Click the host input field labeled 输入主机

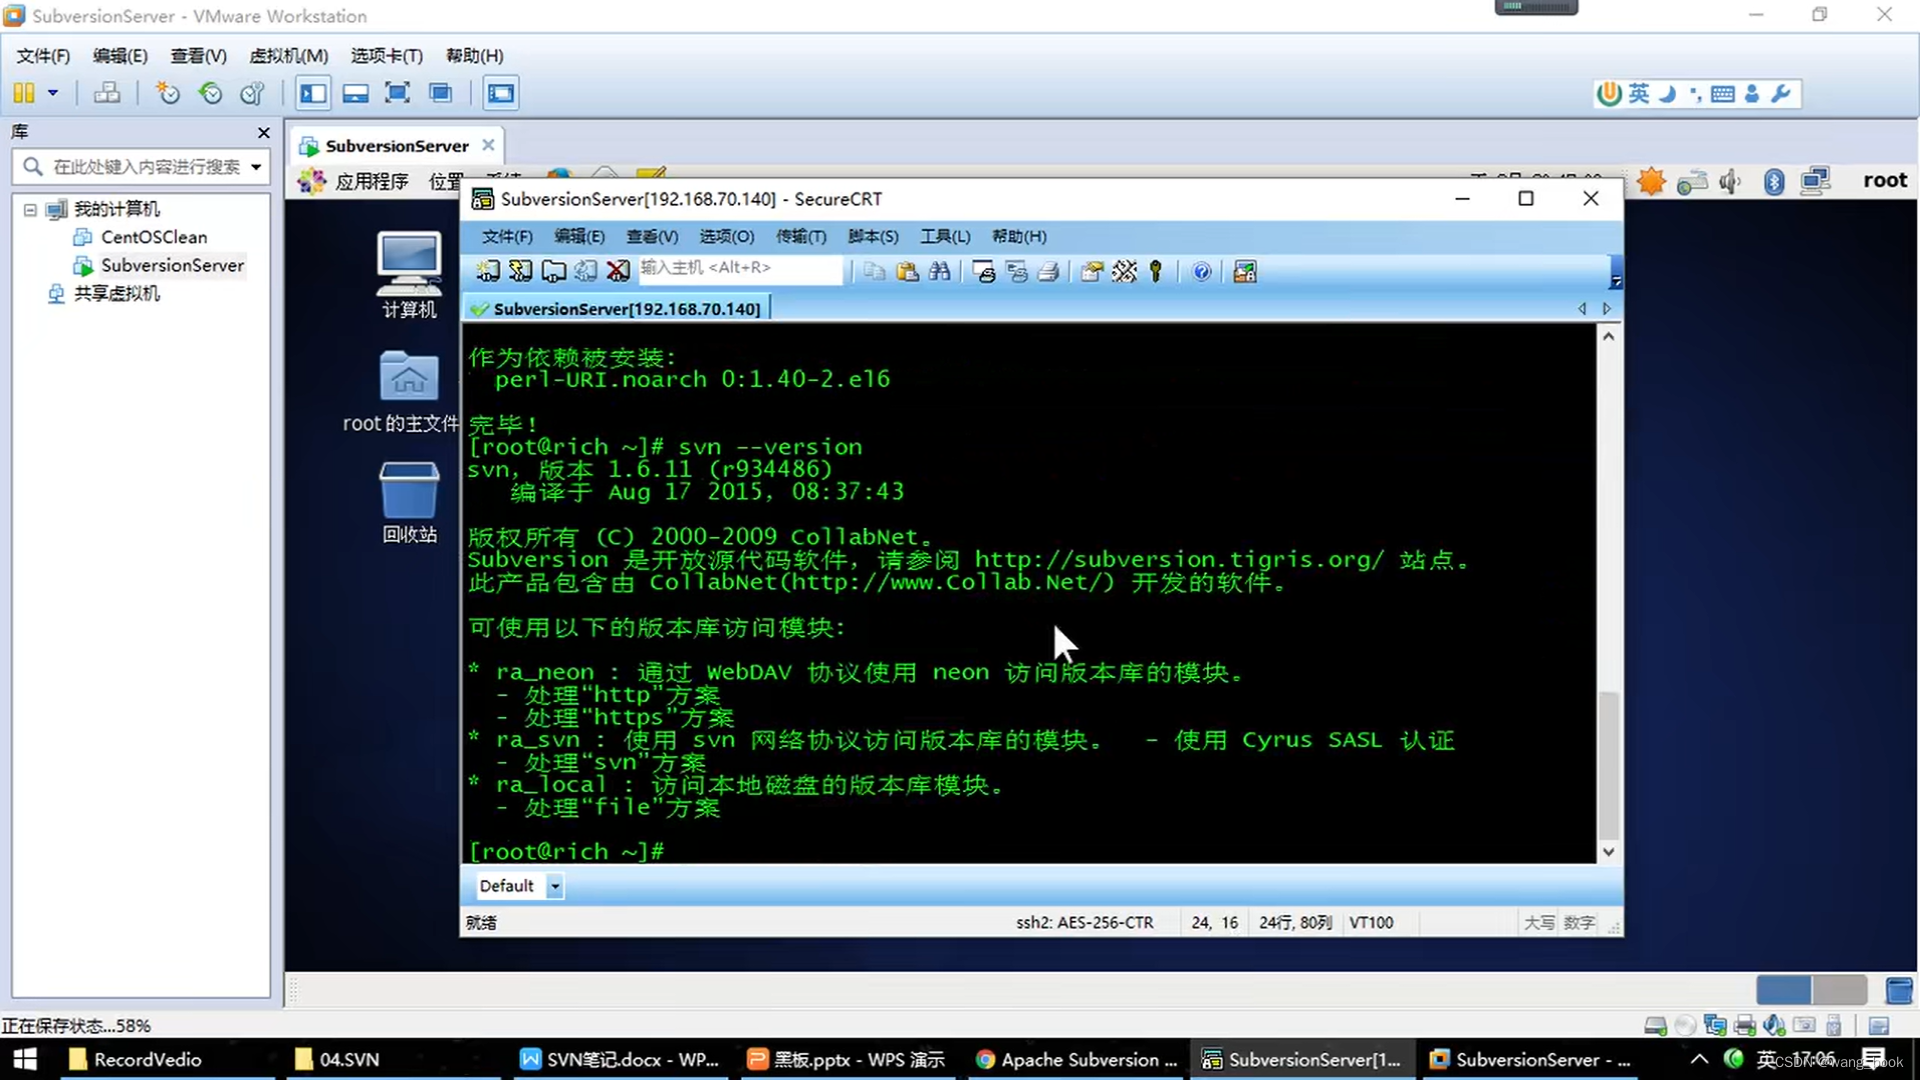(740, 268)
